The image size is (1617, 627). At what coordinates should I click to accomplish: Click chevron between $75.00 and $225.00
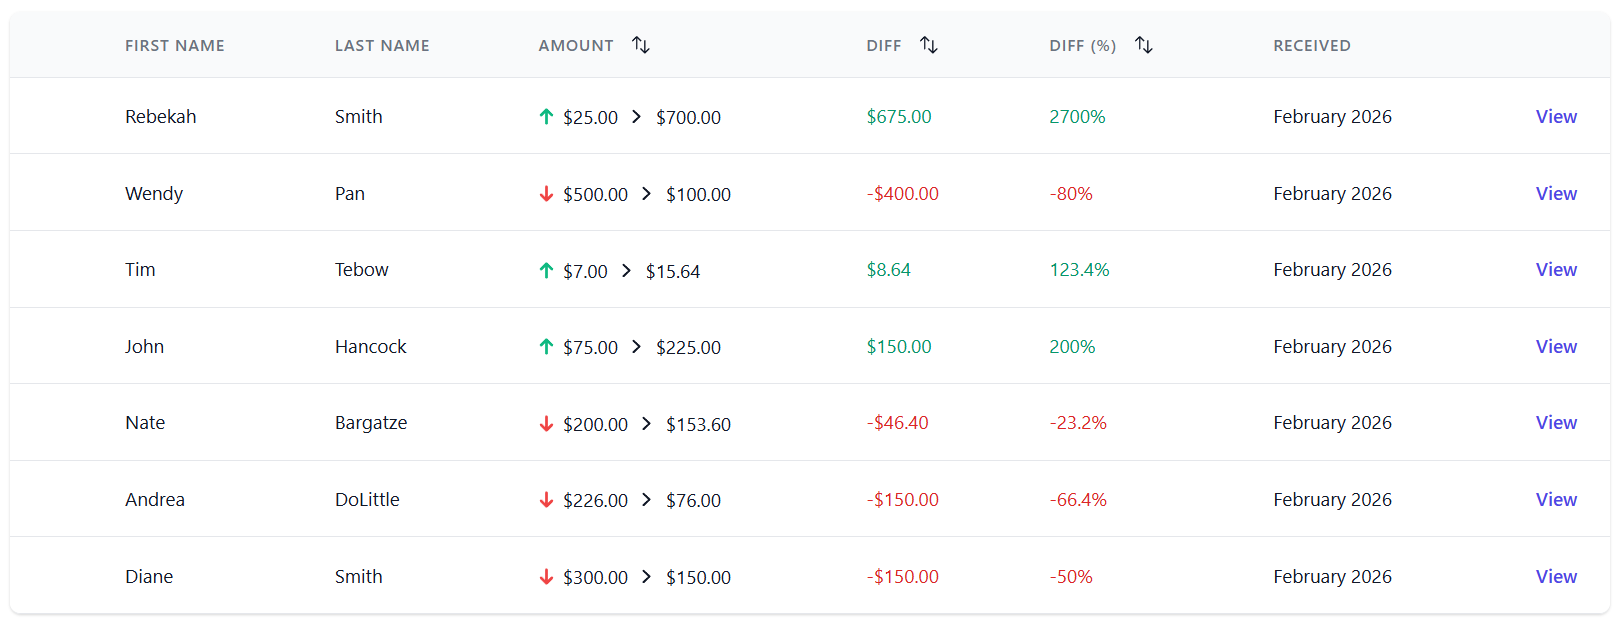point(637,347)
